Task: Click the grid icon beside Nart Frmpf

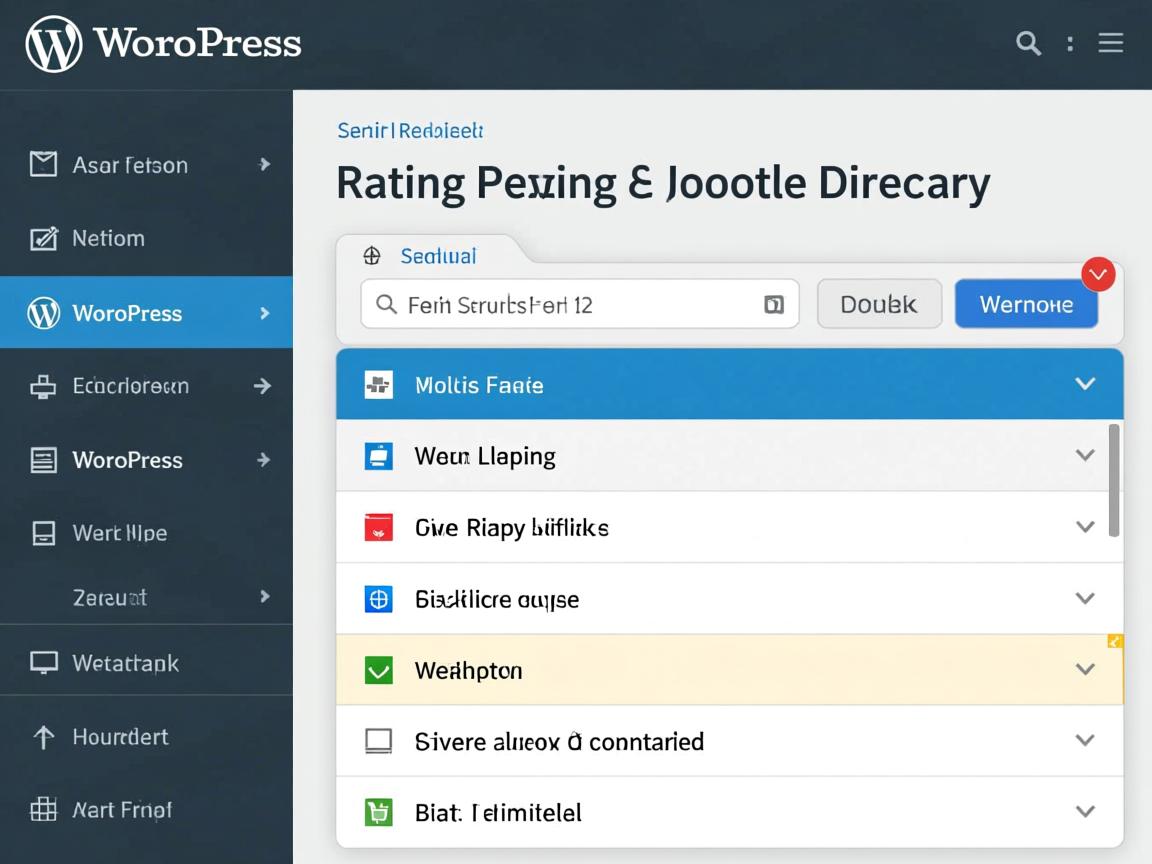Action: tap(43, 810)
